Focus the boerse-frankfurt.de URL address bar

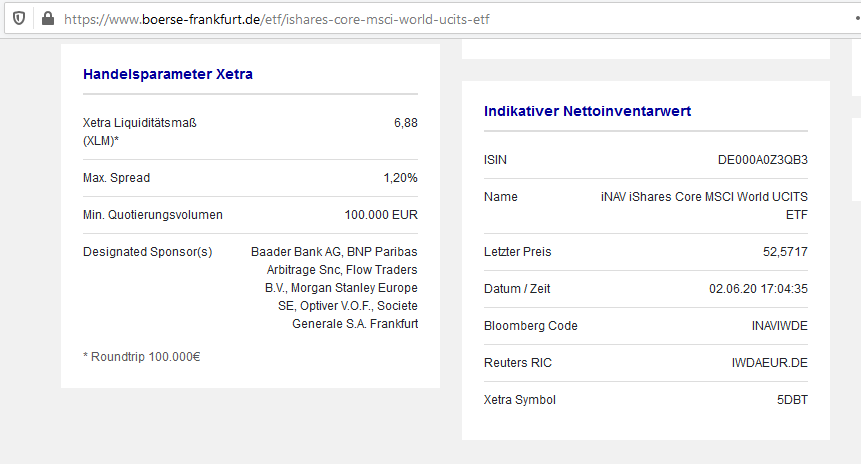tap(400, 19)
